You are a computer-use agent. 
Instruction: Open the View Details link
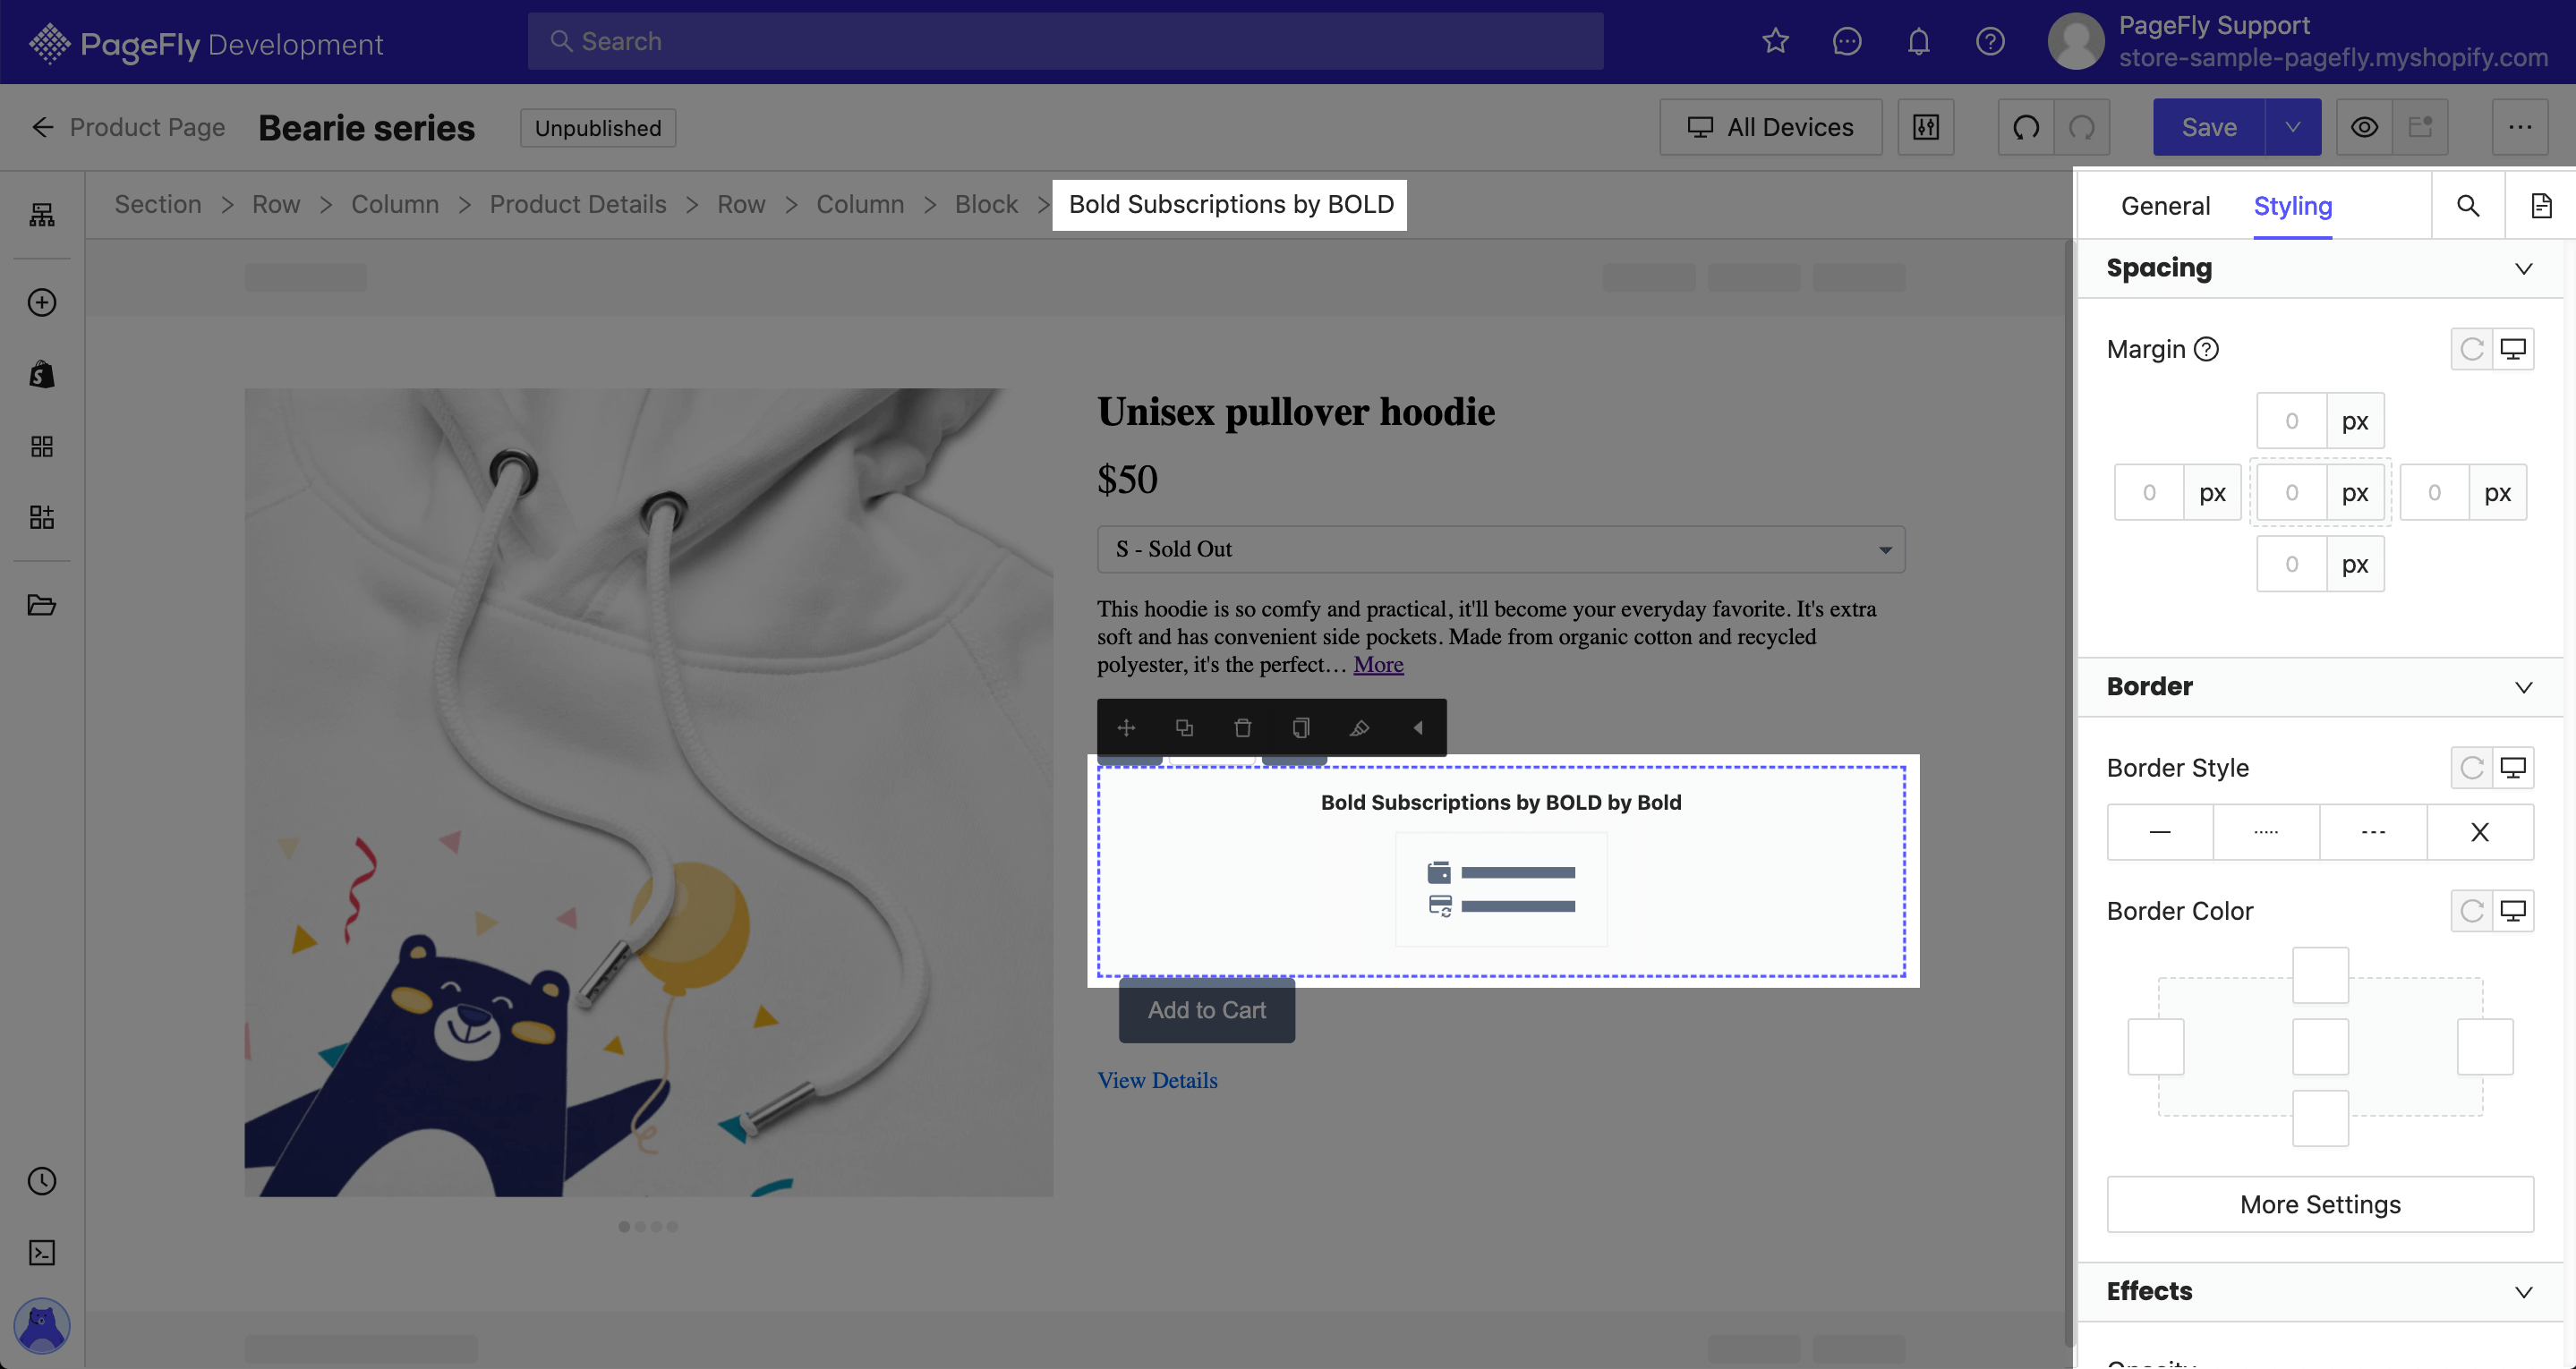(x=1157, y=1080)
